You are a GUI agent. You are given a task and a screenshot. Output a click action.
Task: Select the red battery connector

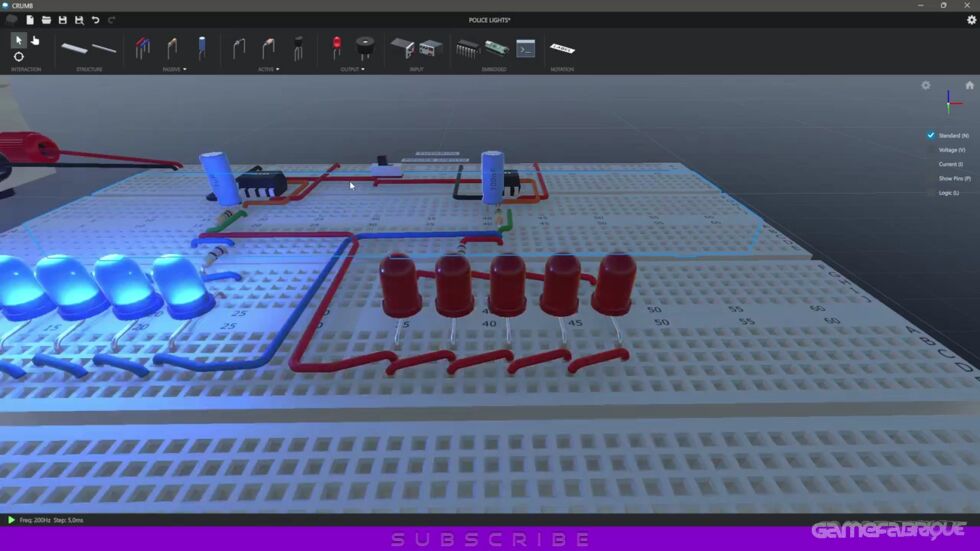[x=28, y=149]
